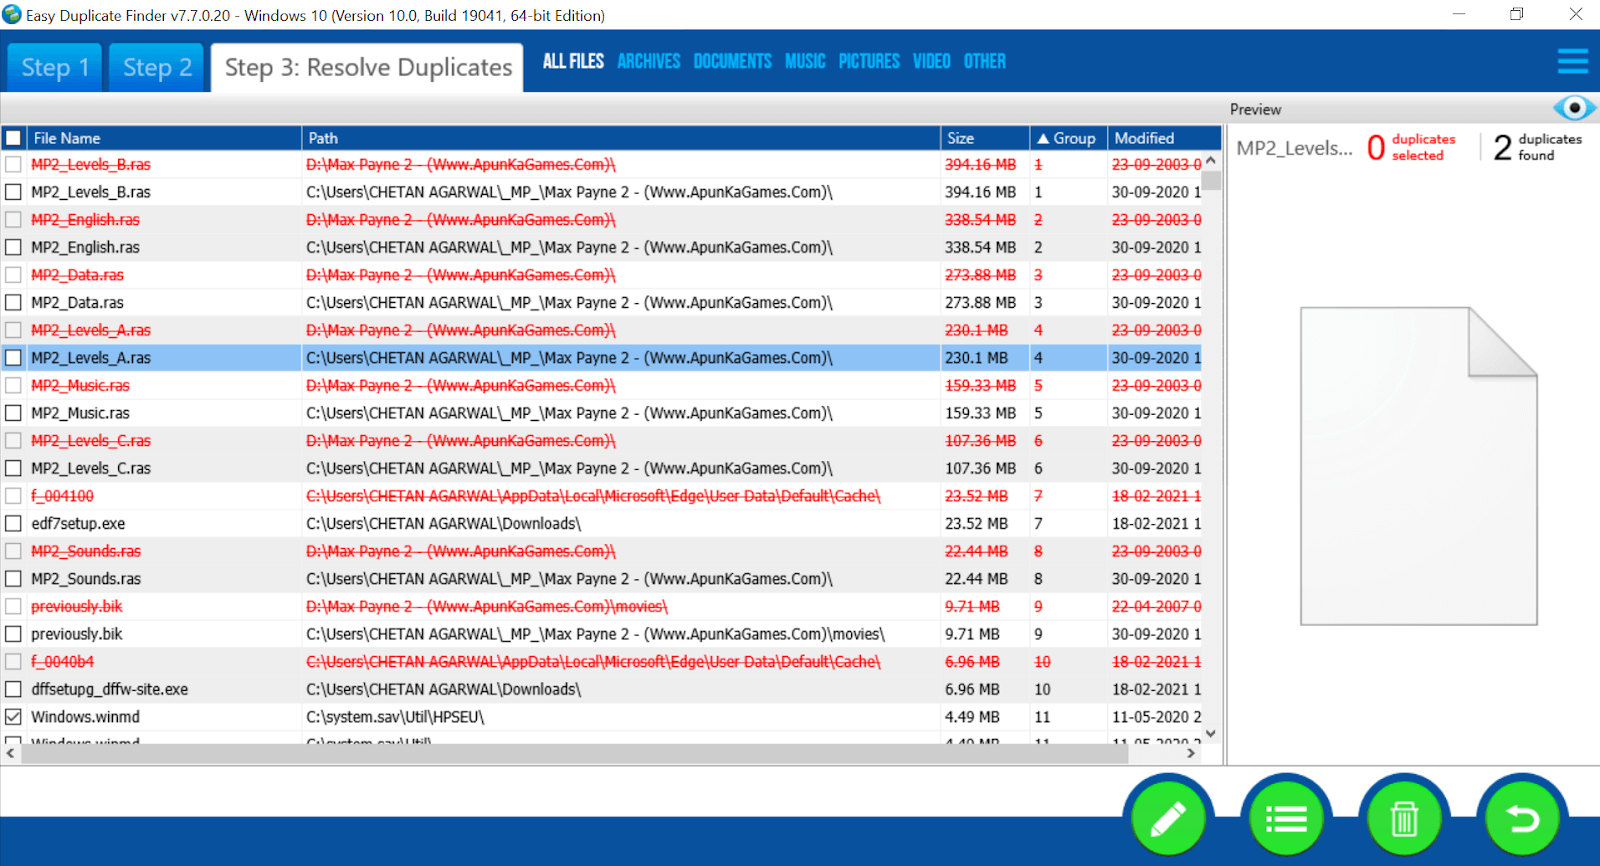The height and width of the screenshot is (866, 1600).
Task: Click the vertical scrollbar up arrow
Action: coord(1211,160)
